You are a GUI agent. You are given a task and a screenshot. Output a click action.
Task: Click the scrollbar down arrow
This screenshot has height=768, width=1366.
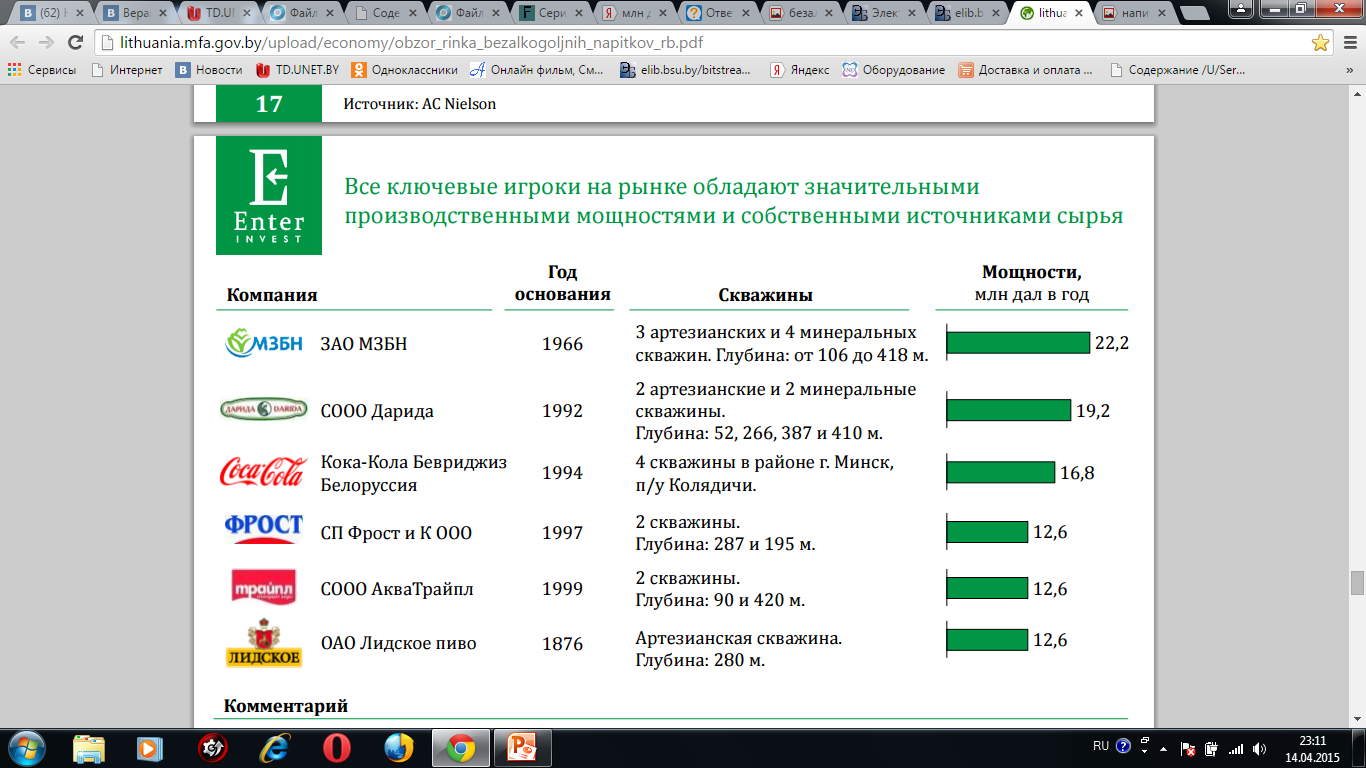(1357, 717)
